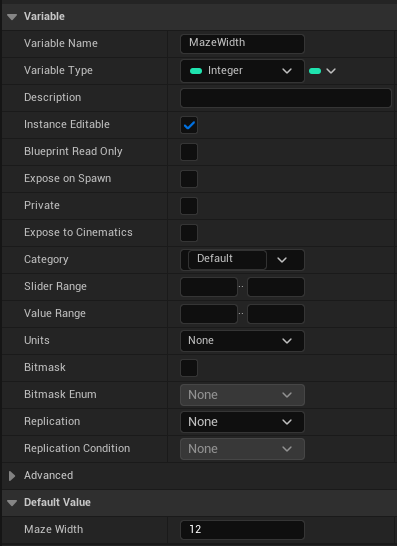This screenshot has width=397, height=546.
Task: Click the Slider Range maximum field
Action: [276, 287]
